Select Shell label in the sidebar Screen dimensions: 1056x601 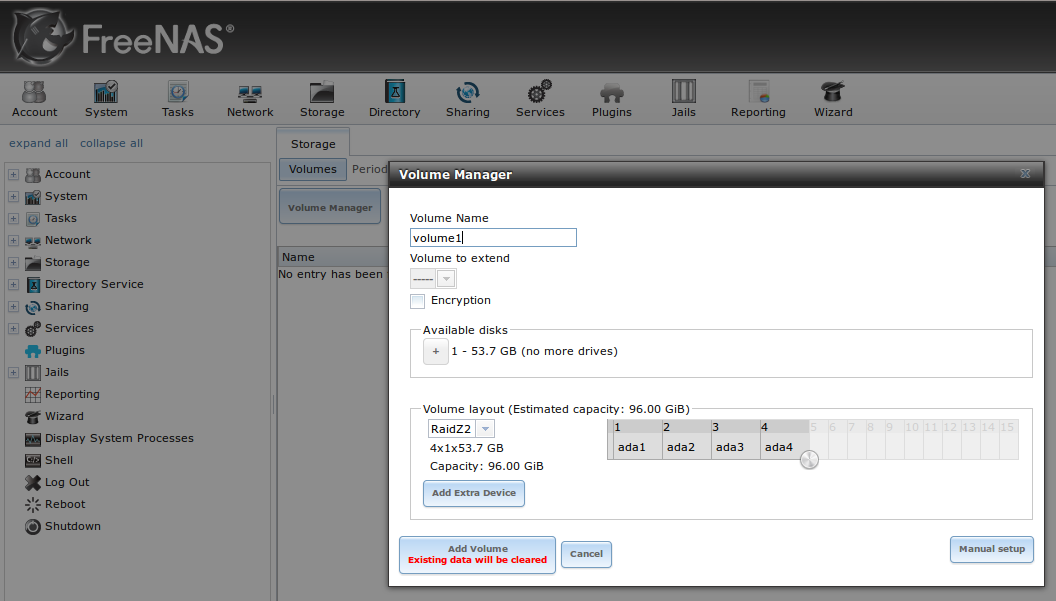[59, 460]
